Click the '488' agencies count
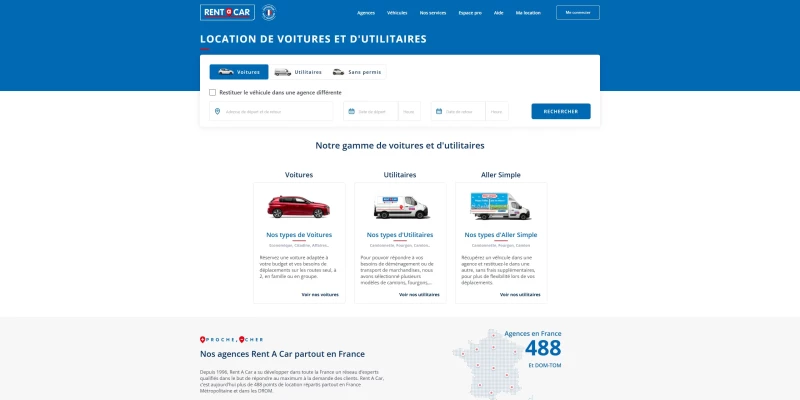800x400 pixels. (x=543, y=348)
